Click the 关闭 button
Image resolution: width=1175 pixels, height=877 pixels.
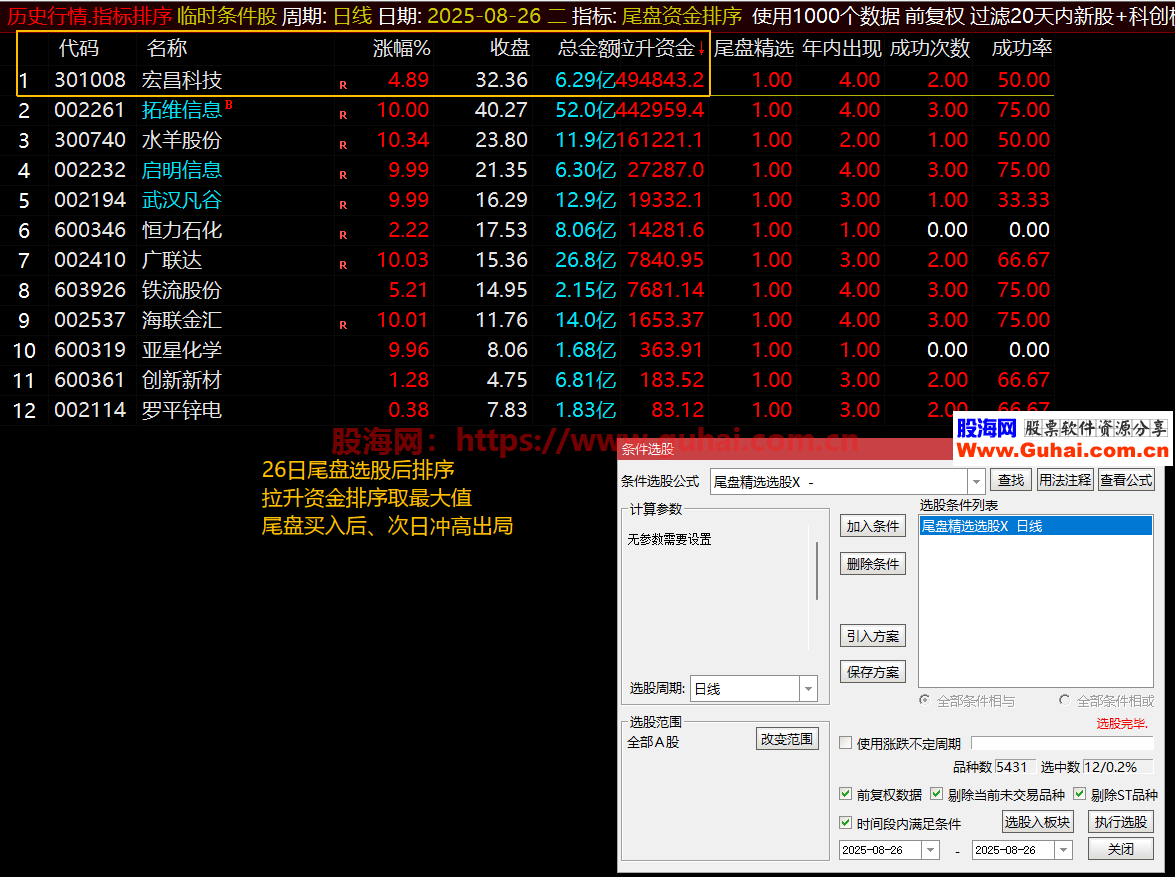click(1121, 849)
